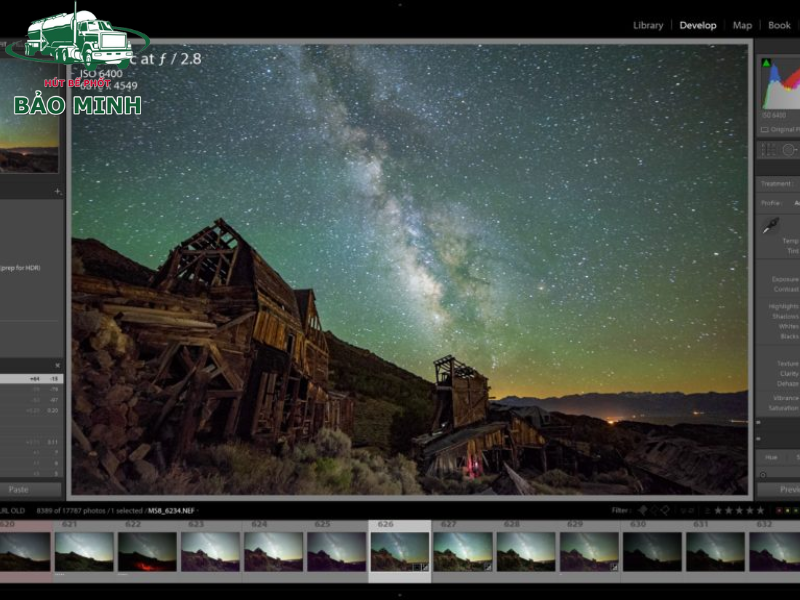Open the Map module

point(741,25)
